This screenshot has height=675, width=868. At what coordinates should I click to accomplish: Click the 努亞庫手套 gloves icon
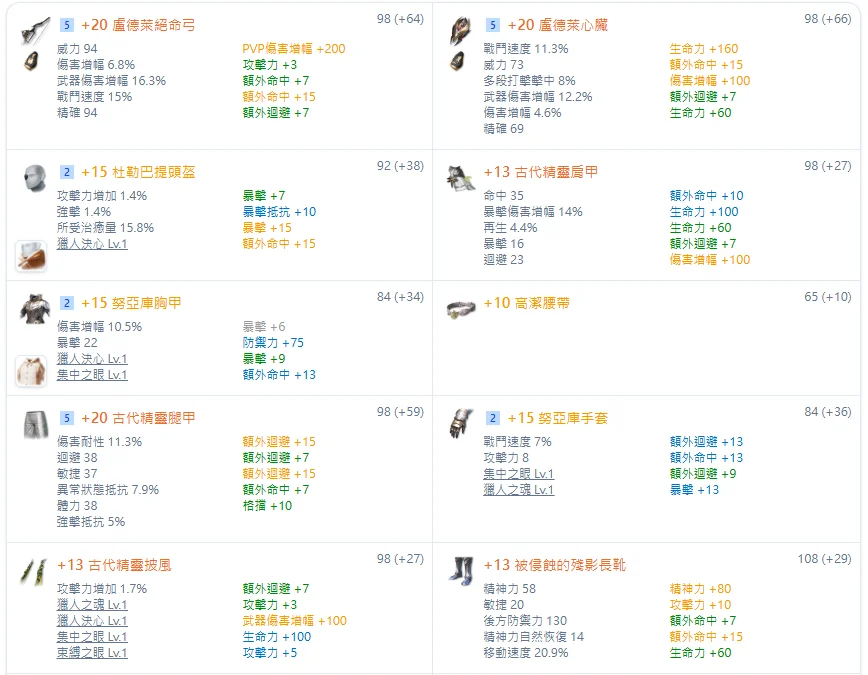coord(462,423)
